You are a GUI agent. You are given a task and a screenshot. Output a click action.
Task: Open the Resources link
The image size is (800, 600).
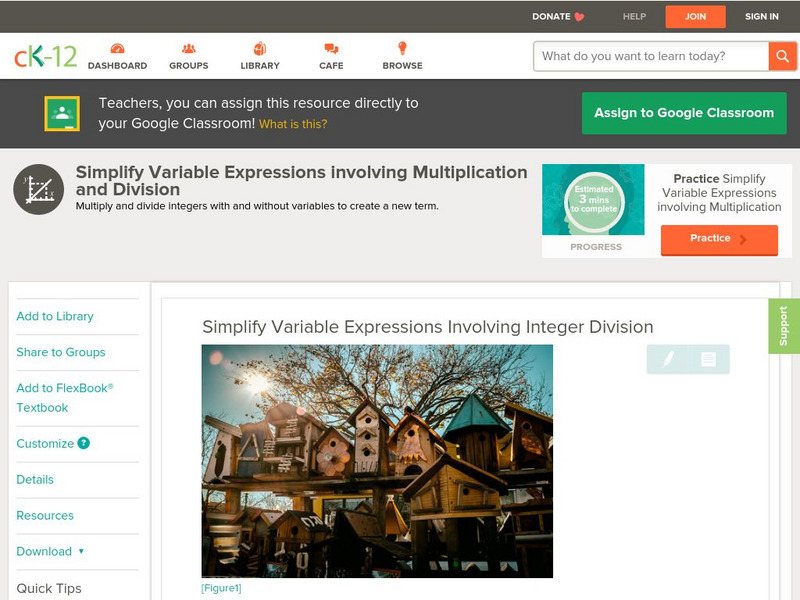point(45,515)
